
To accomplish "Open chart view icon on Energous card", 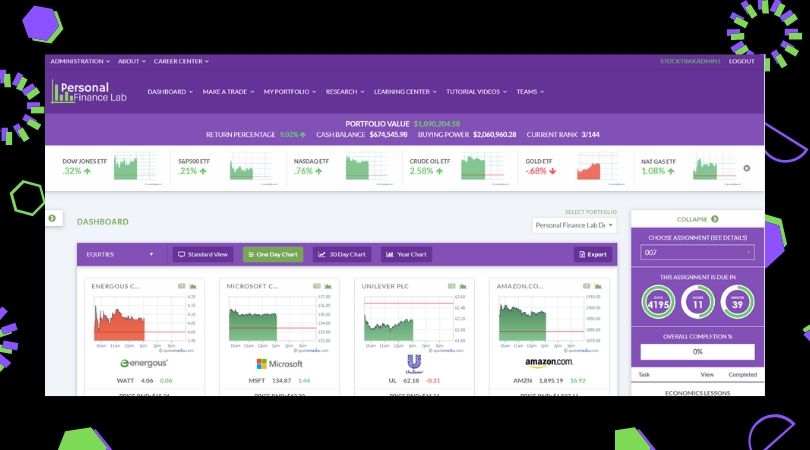I will coord(193,286).
